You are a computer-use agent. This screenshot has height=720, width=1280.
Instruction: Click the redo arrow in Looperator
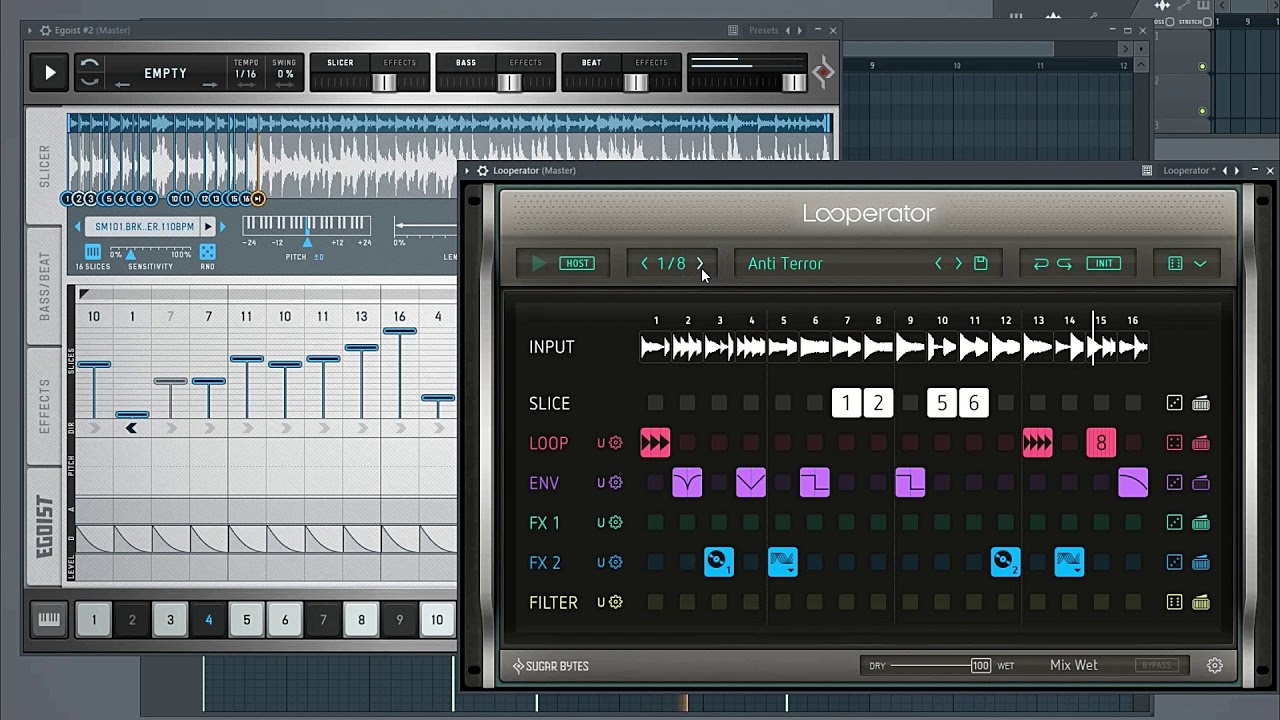[1064, 263]
